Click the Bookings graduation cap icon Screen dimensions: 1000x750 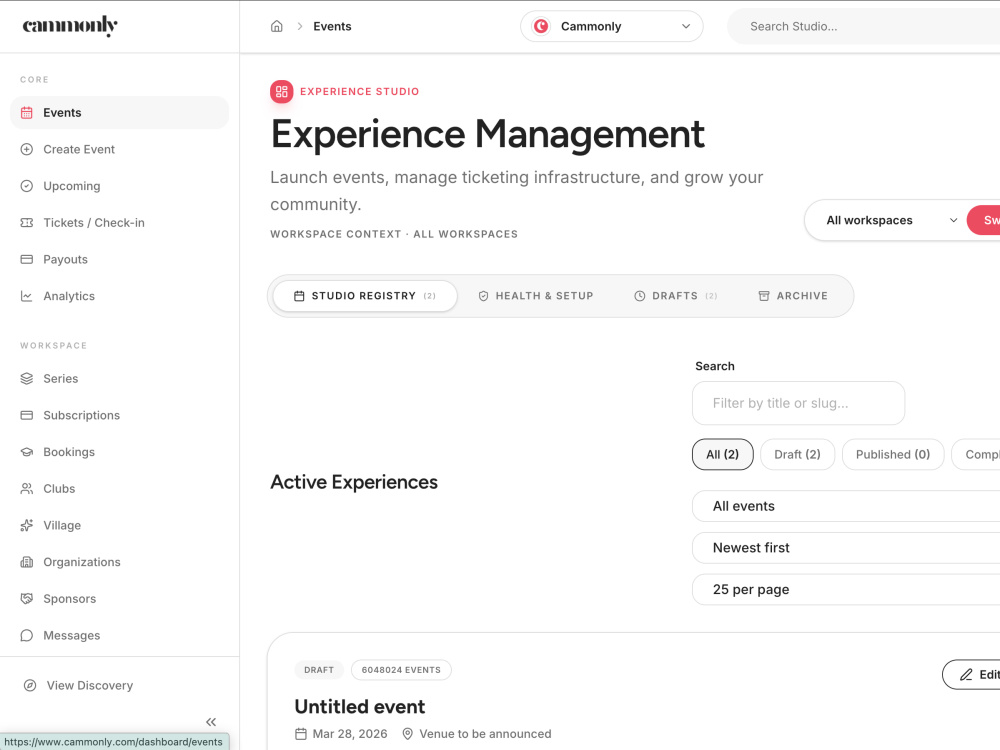pos(27,452)
